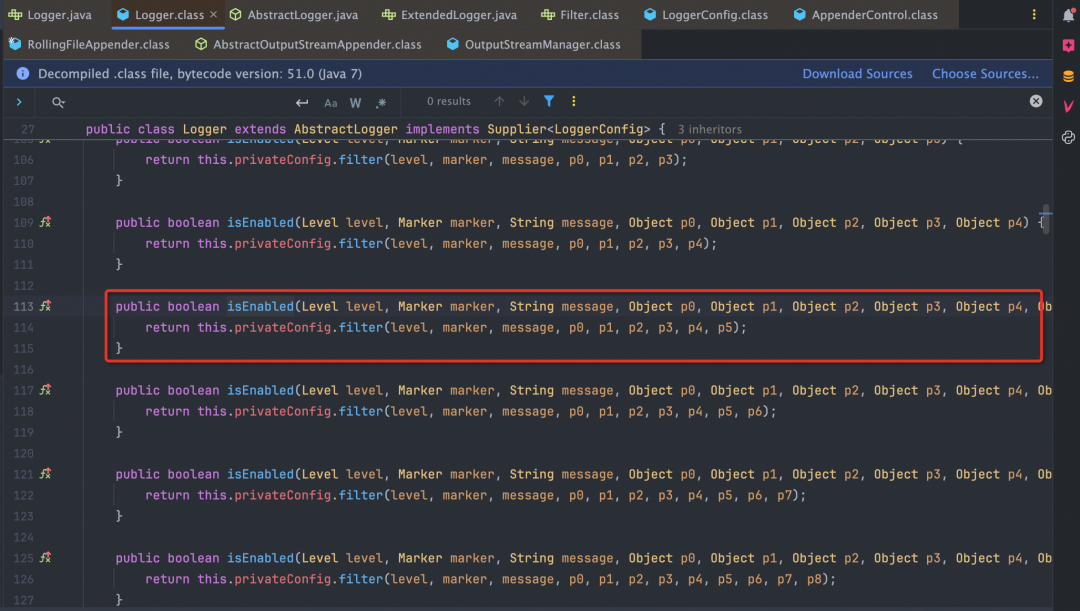
Task: Select the Filter.class tab
Action: 580,14
